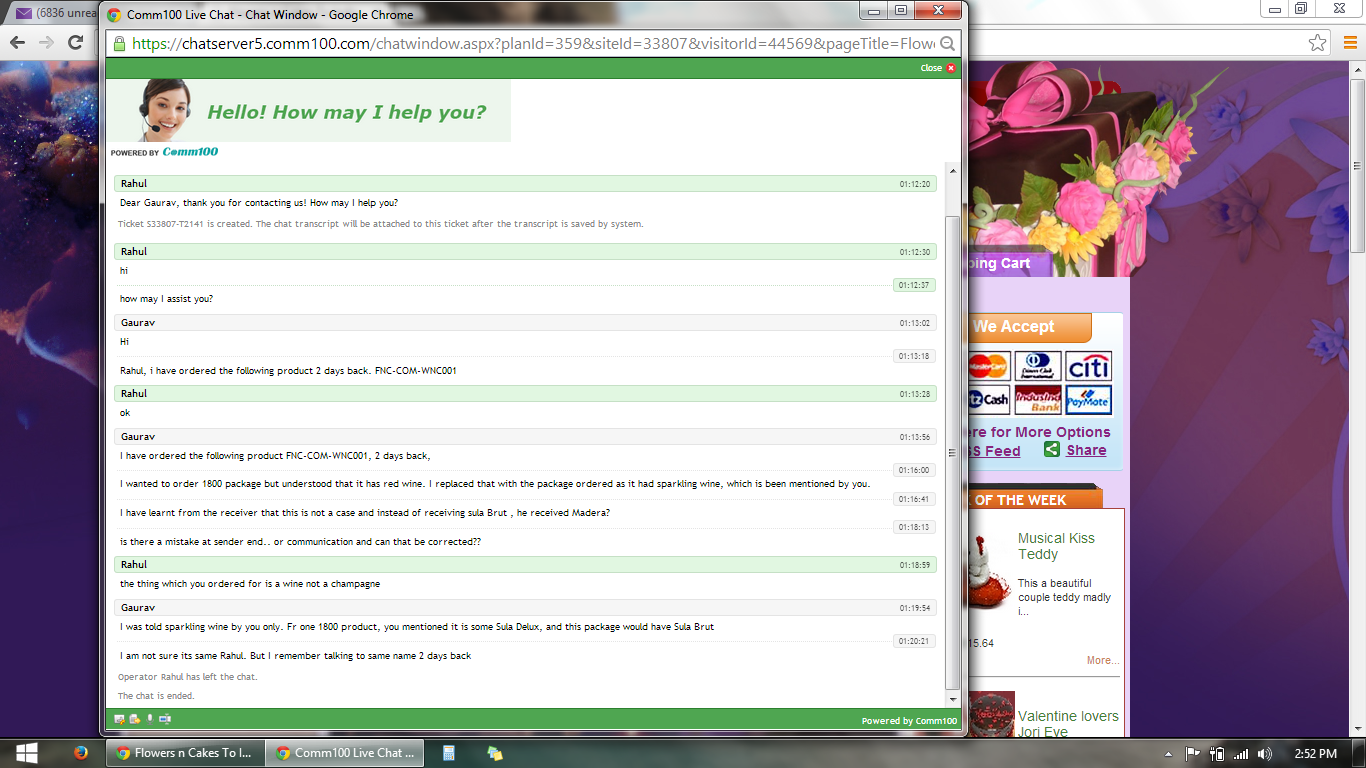
Task: Click the zoom magnifier icon in address bar
Action: click(948, 44)
